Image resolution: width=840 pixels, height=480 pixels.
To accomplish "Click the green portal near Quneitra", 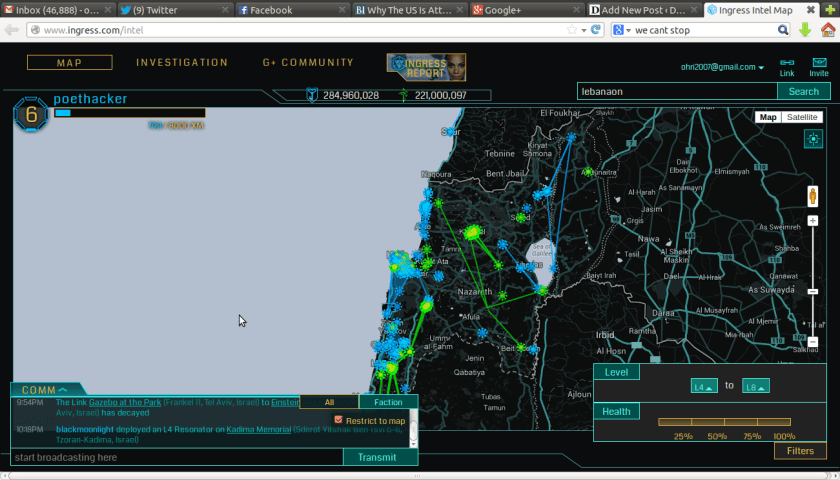I will click(588, 172).
